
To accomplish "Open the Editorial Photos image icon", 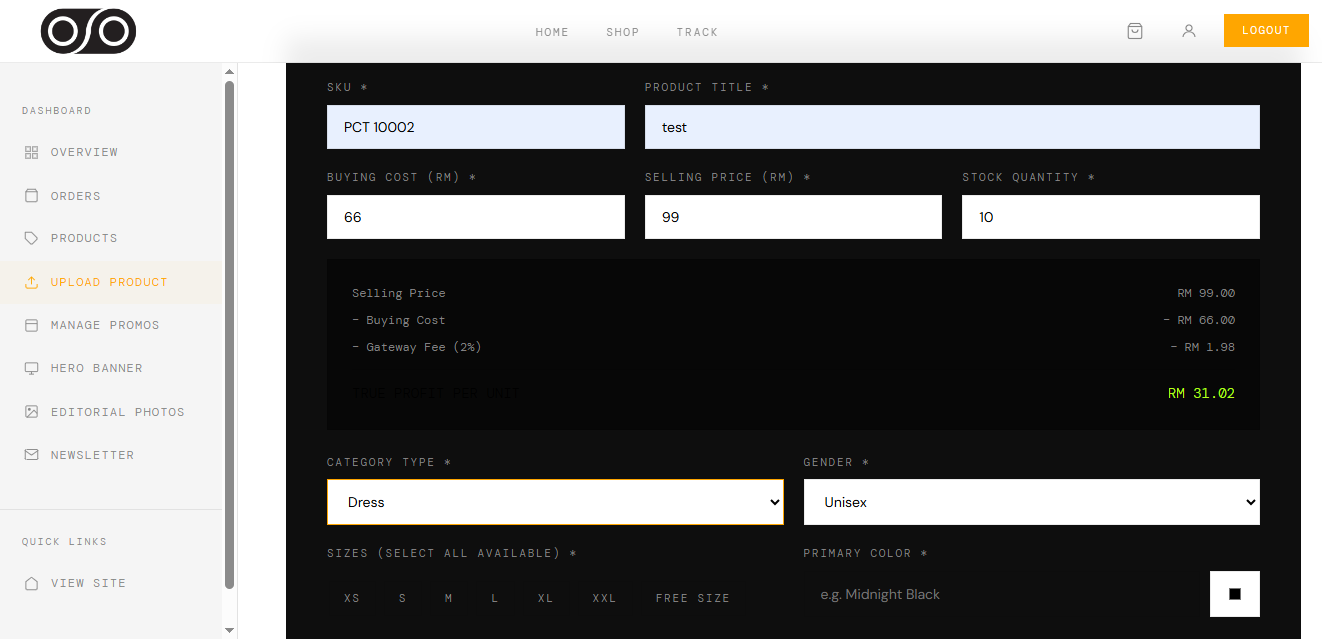I will (x=31, y=412).
